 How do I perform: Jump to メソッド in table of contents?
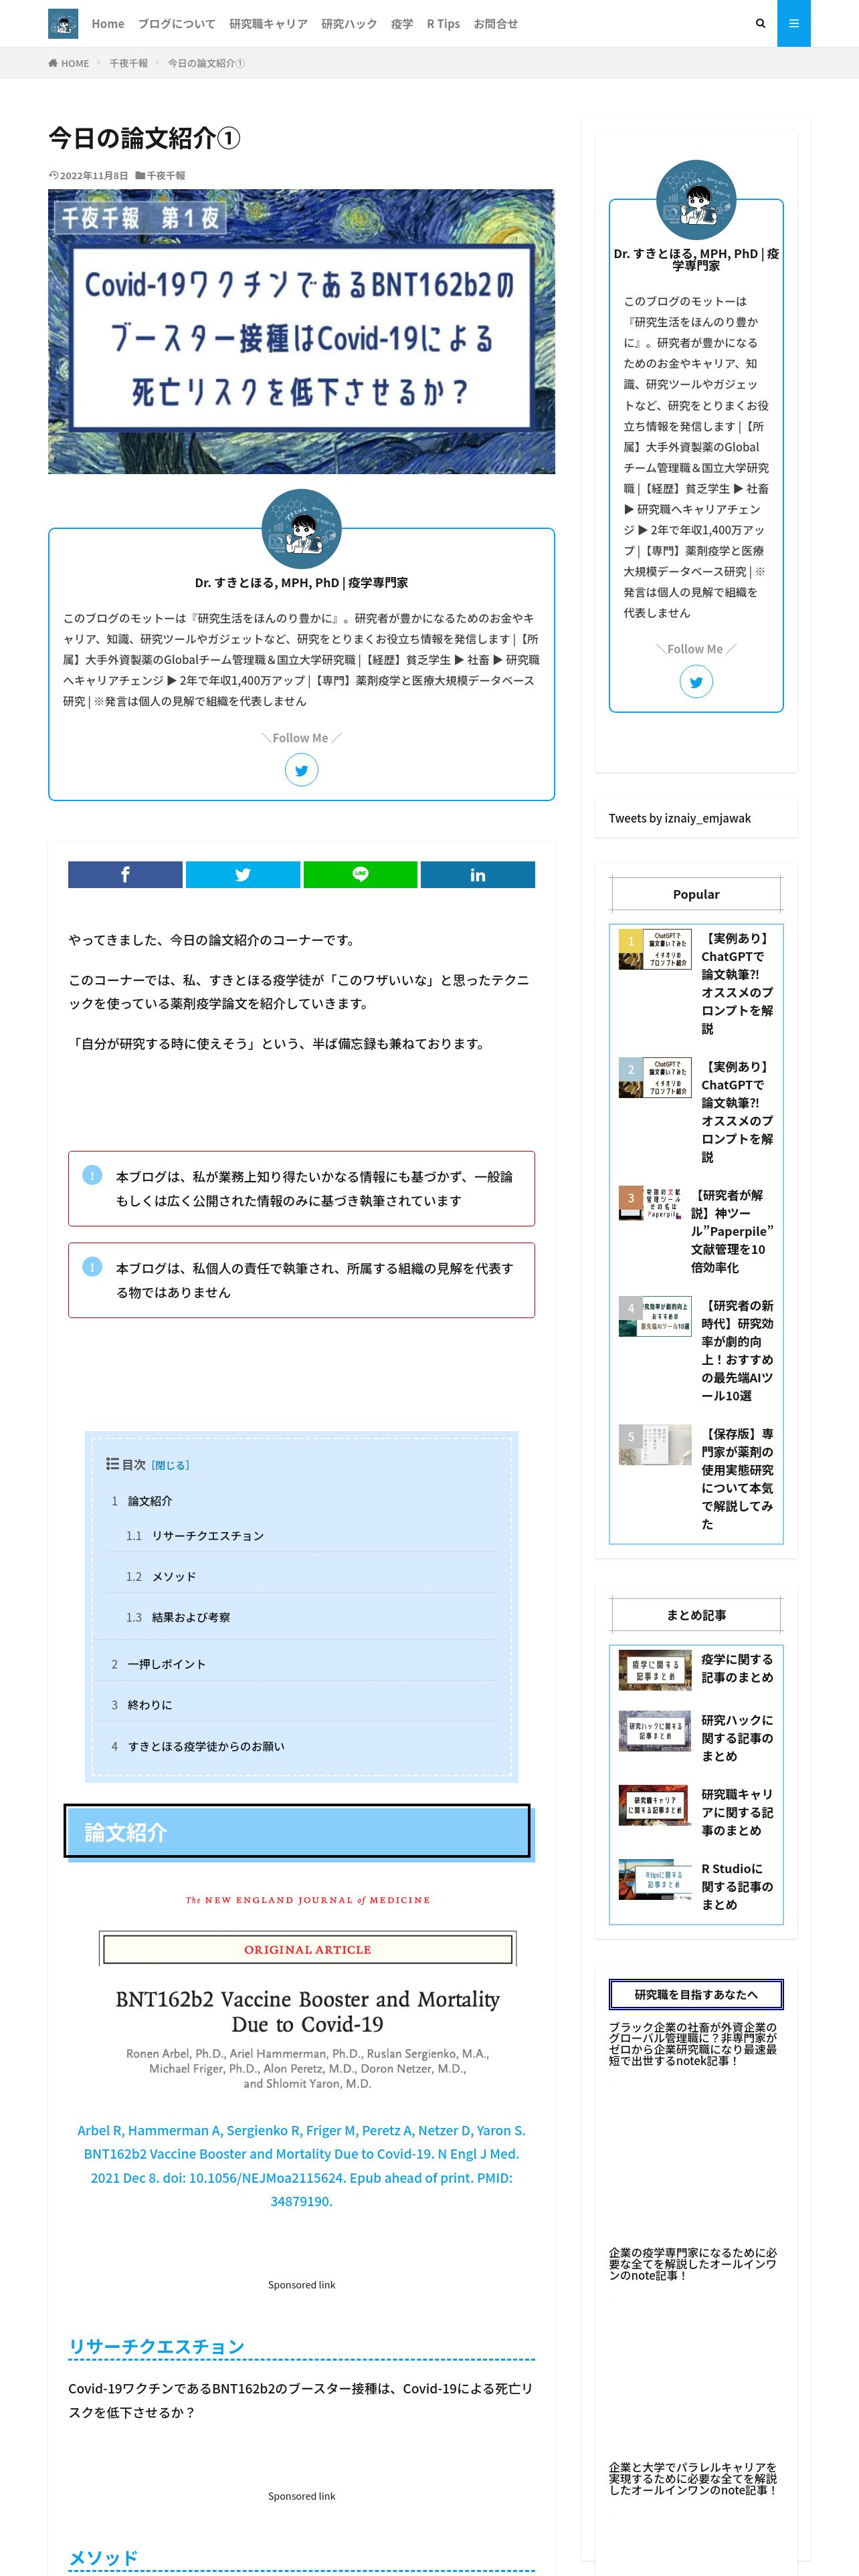pos(174,1577)
